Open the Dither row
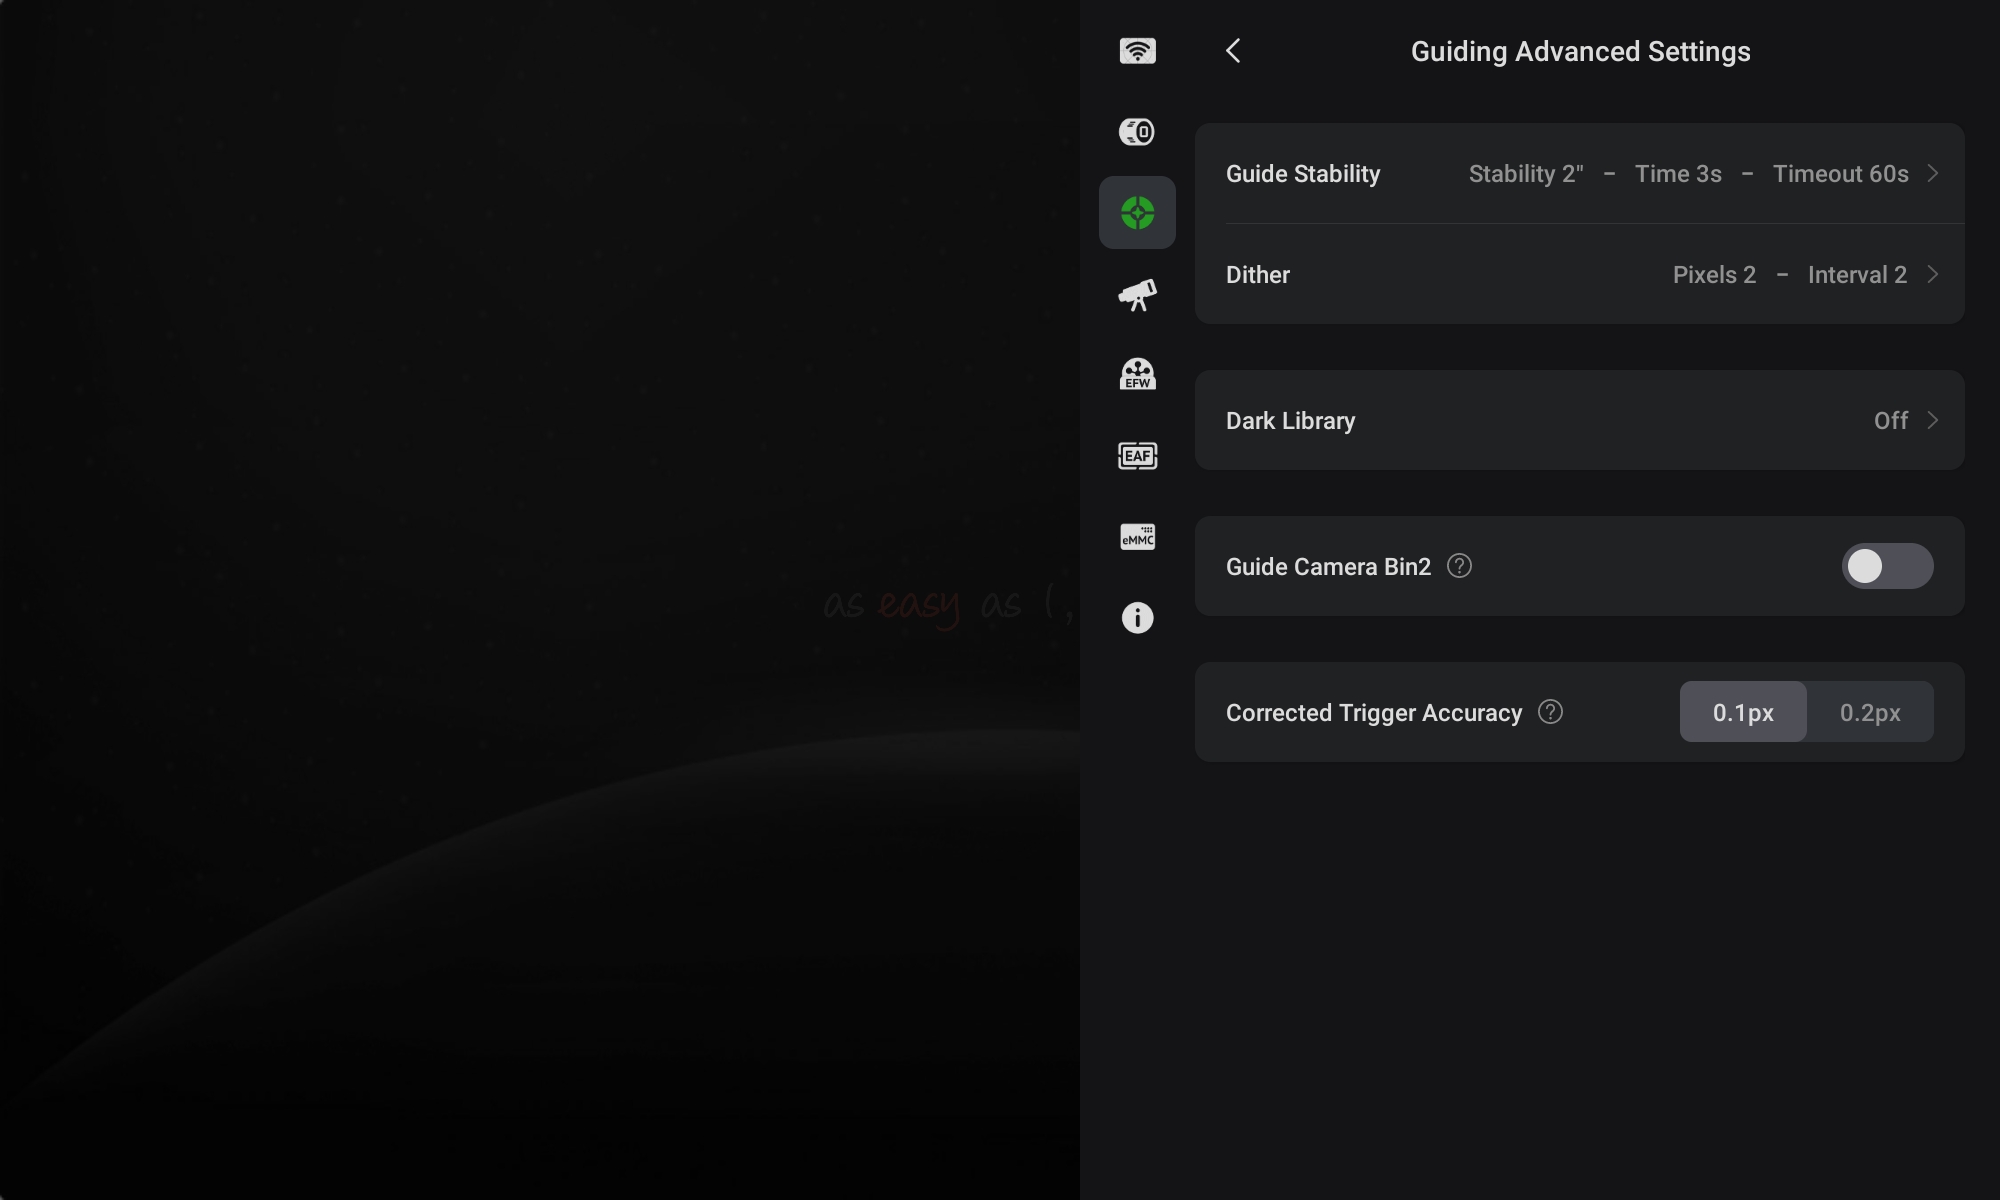 tap(1579, 274)
